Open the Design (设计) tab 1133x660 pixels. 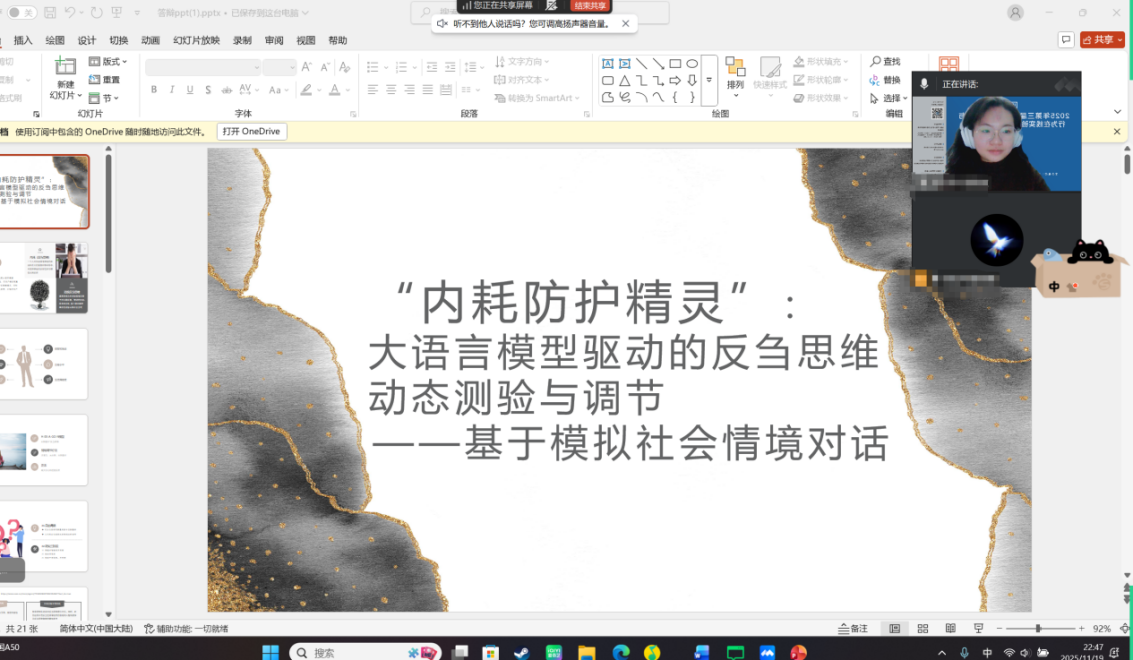pos(87,41)
